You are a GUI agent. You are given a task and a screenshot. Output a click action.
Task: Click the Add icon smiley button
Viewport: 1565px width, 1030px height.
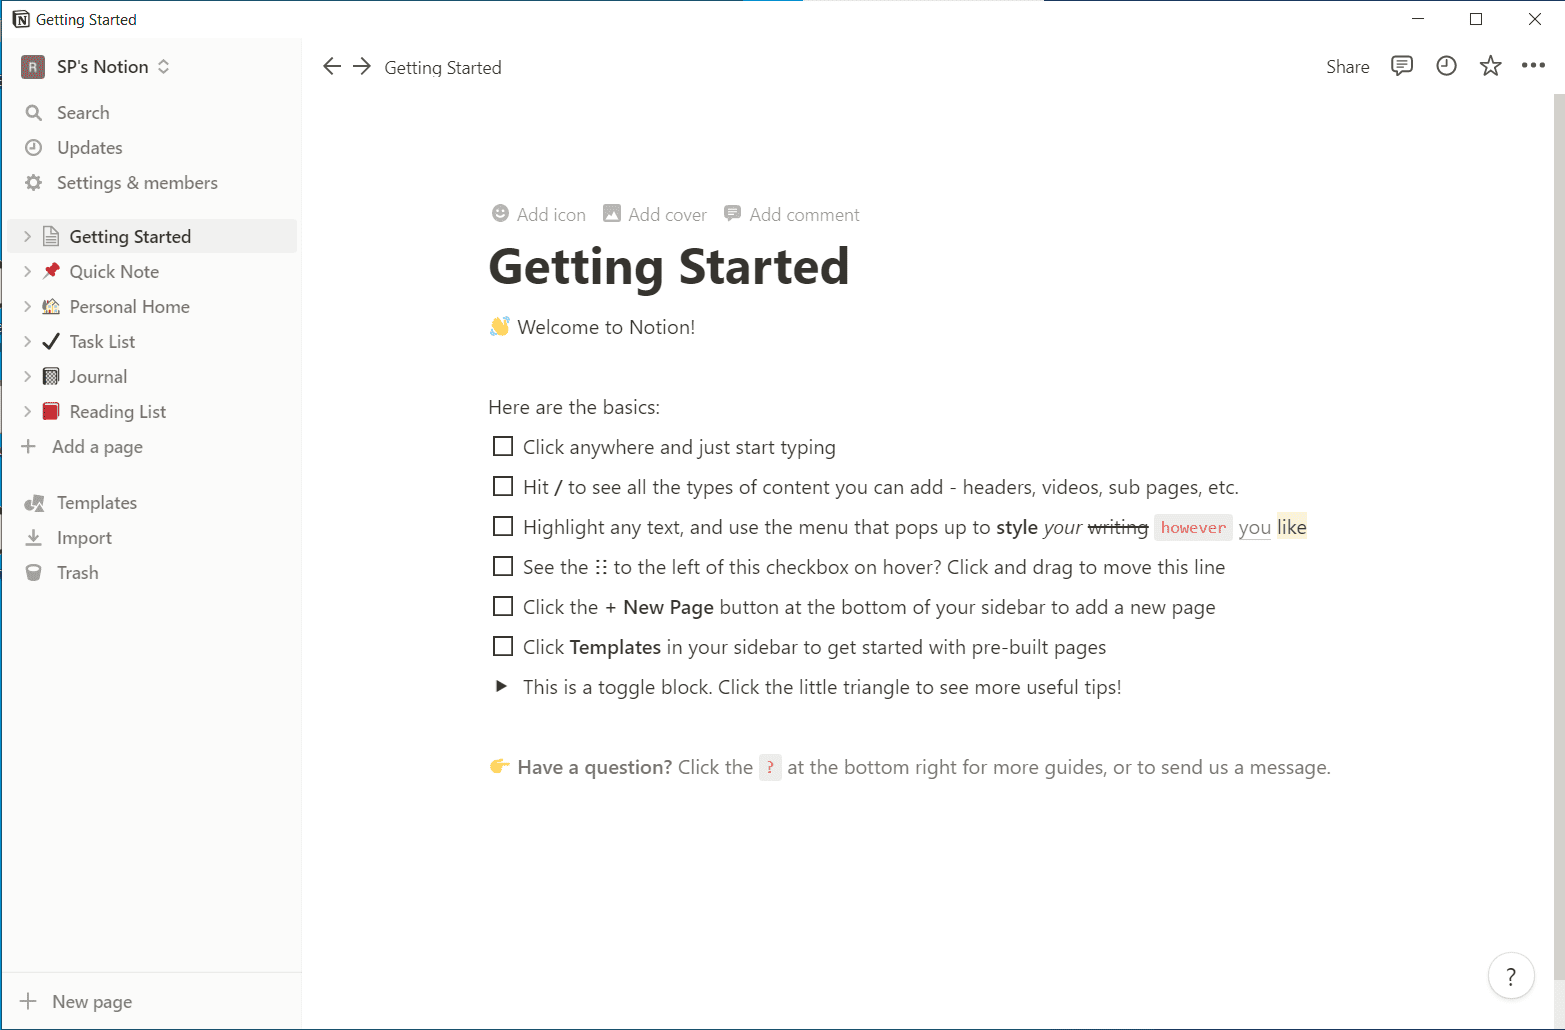pos(539,214)
